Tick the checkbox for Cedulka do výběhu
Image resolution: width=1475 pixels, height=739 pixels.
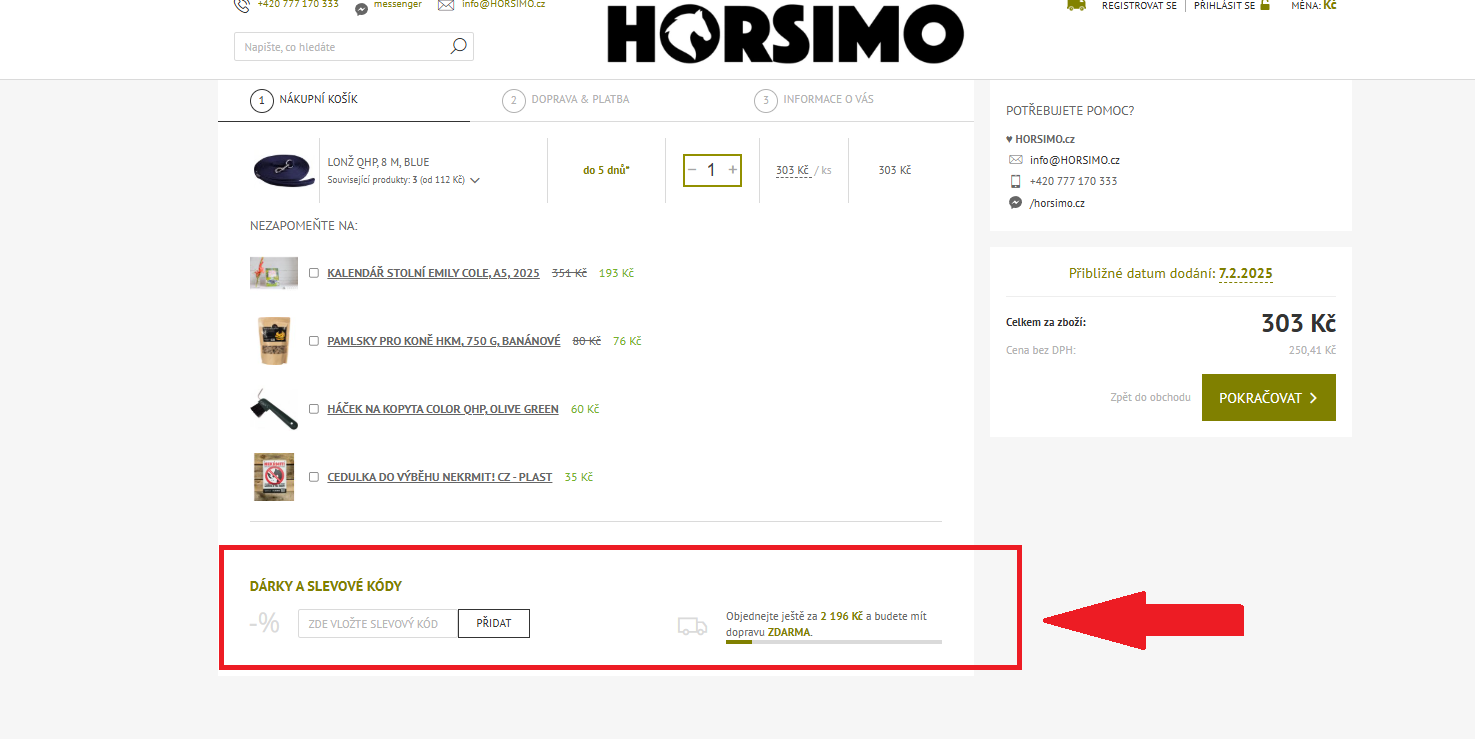314,477
